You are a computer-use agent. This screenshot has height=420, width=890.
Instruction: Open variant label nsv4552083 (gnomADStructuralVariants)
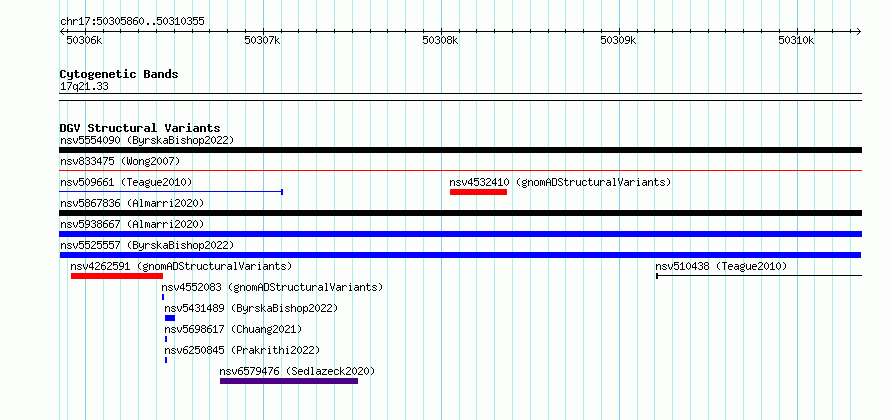click(272, 287)
